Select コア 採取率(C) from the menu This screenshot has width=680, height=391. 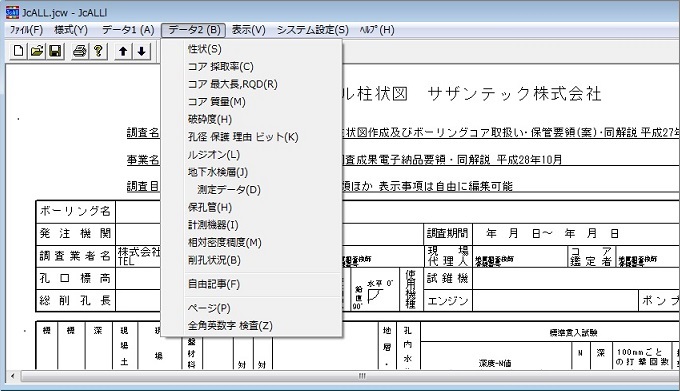point(220,67)
